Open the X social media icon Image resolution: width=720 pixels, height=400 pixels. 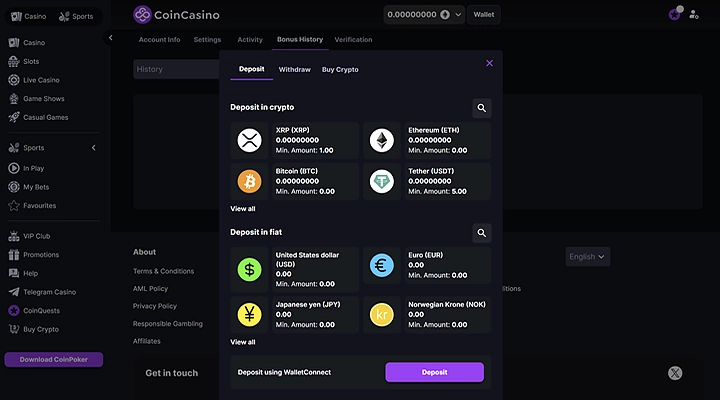click(x=675, y=373)
